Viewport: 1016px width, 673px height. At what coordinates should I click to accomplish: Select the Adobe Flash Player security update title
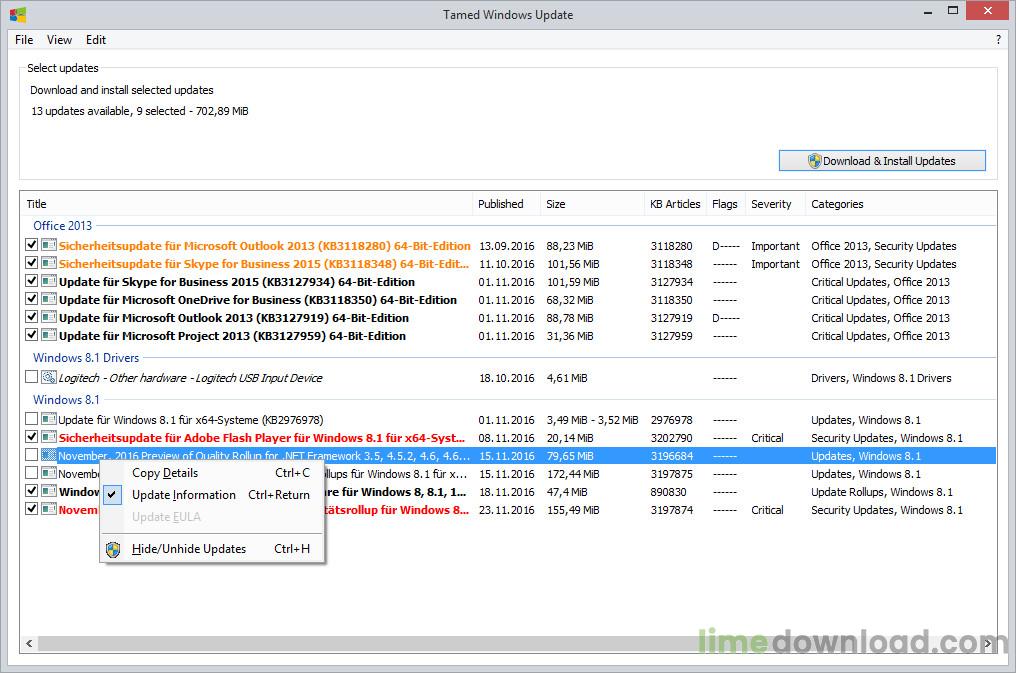coord(262,438)
